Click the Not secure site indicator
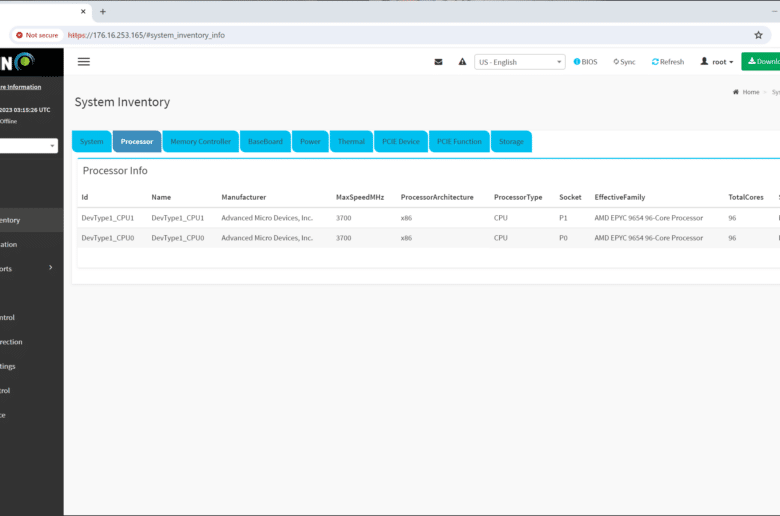 coord(37,35)
